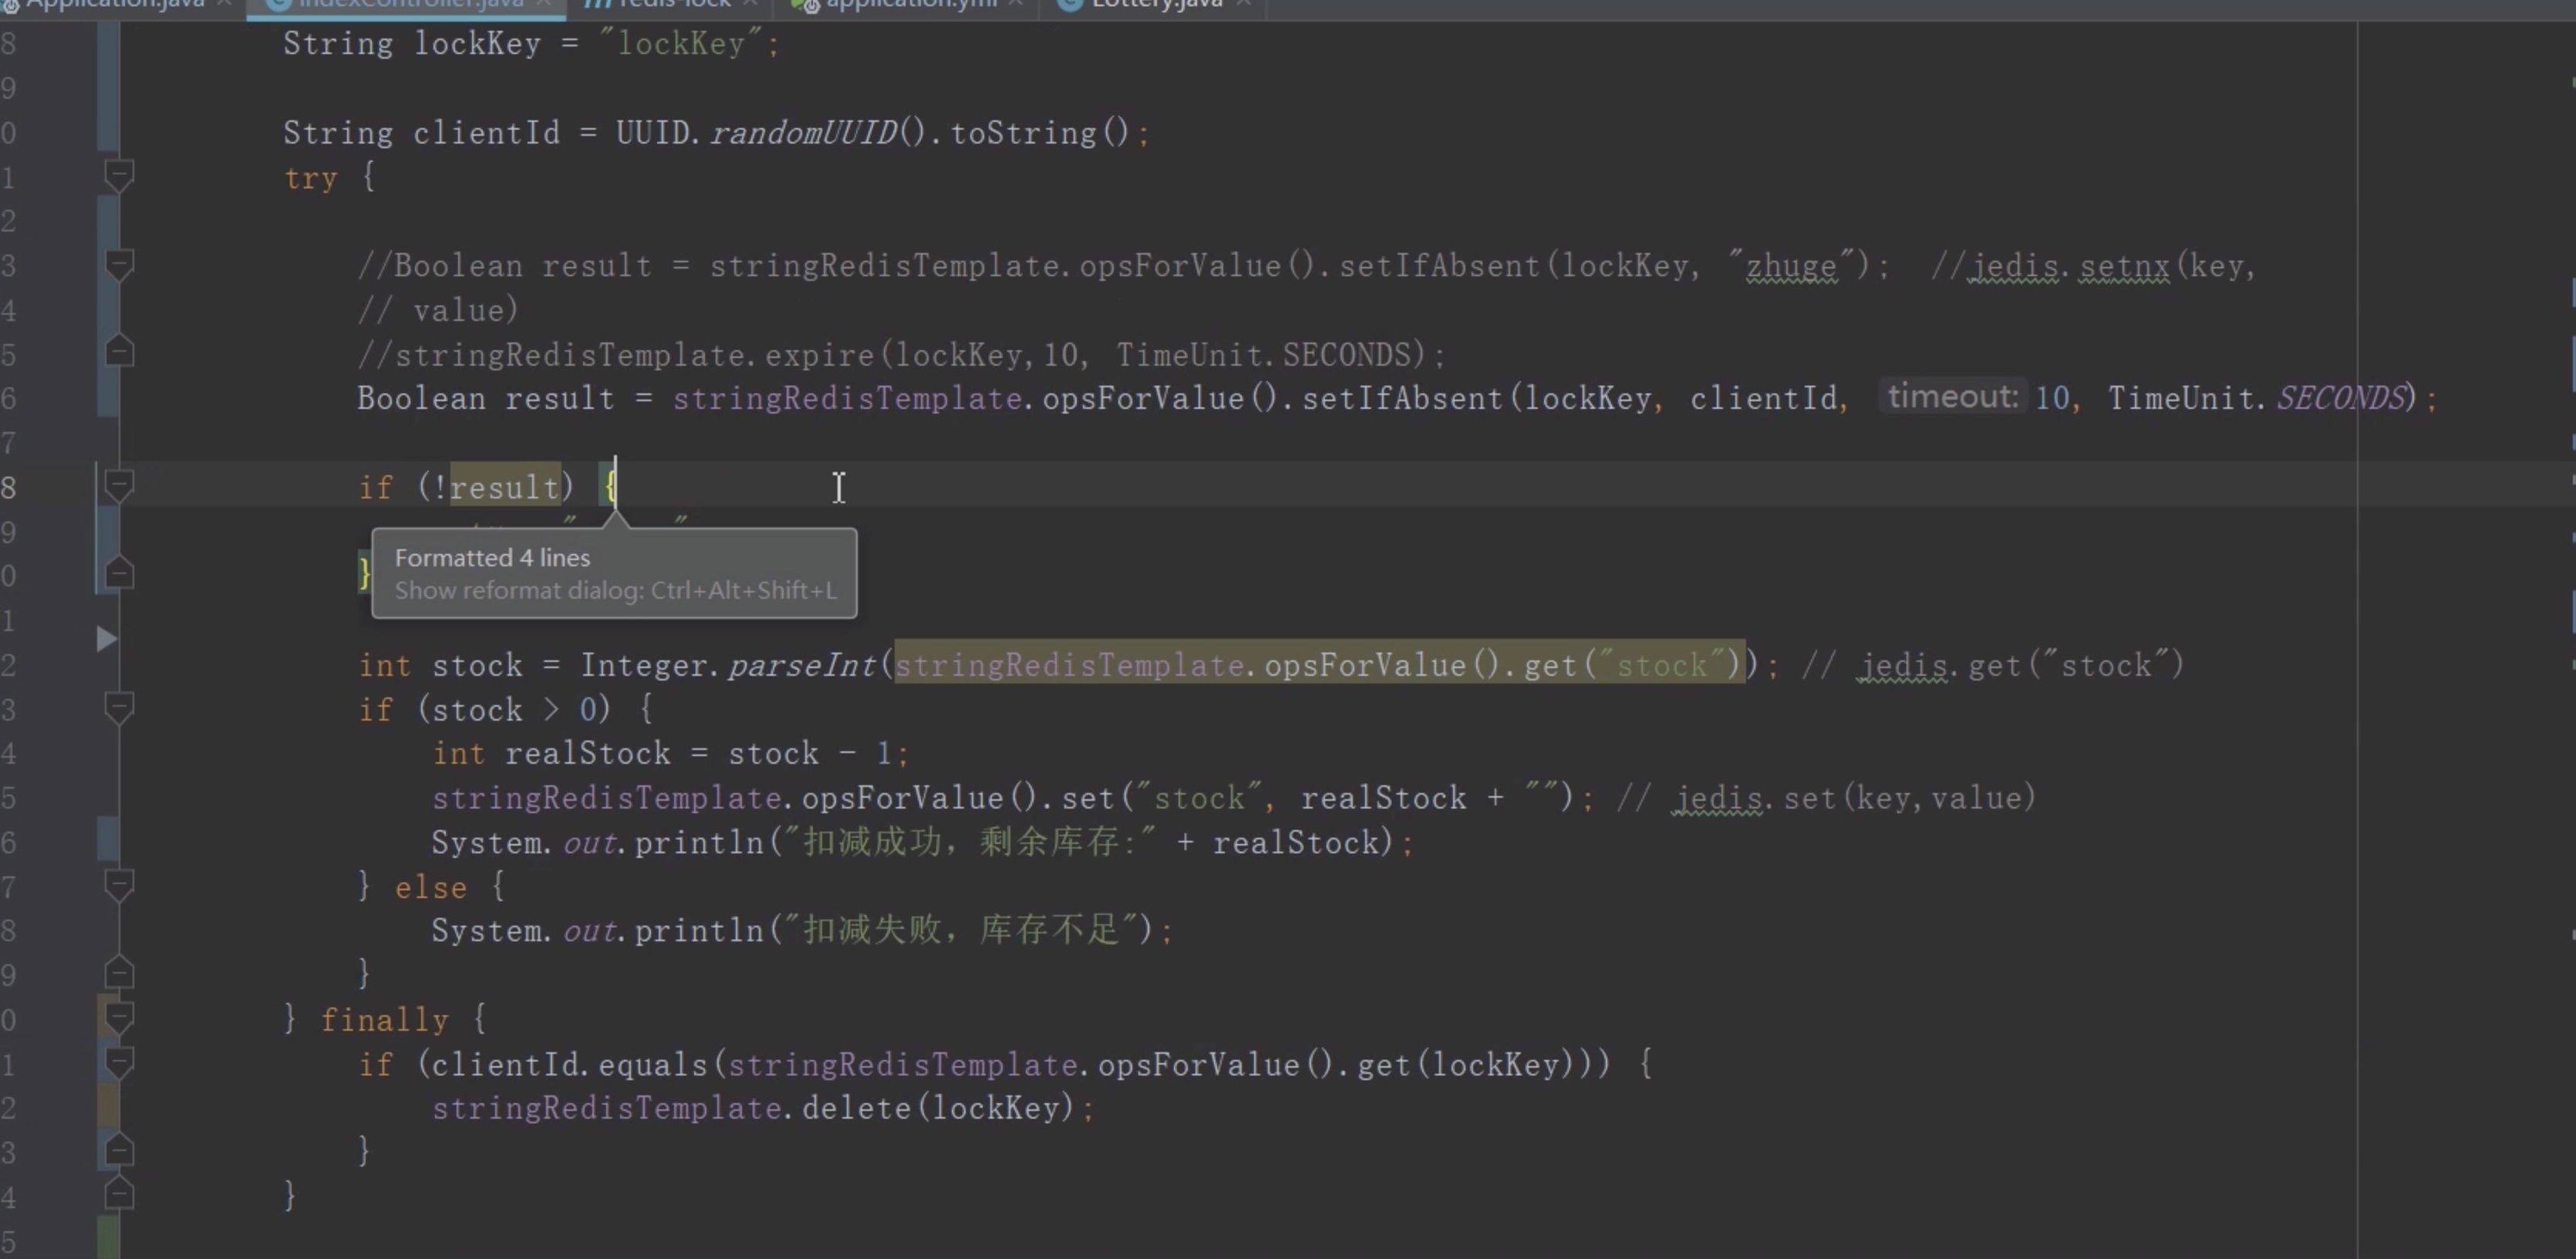The width and height of the screenshot is (2576, 1259).
Task: Click the else keyword
Action: click(431, 888)
